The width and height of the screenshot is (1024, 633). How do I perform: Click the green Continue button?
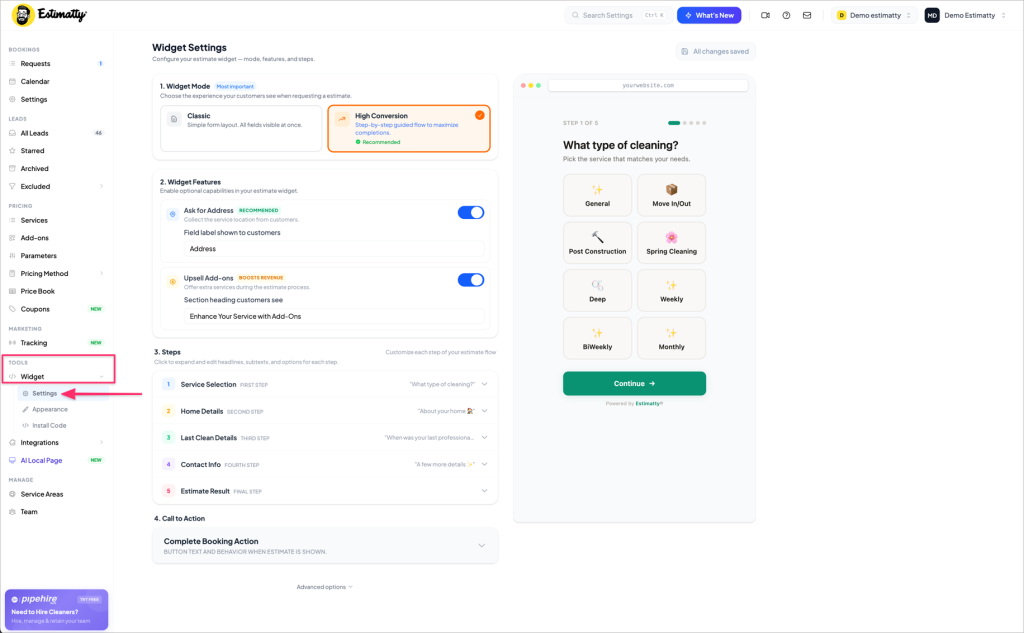pyautogui.click(x=634, y=383)
